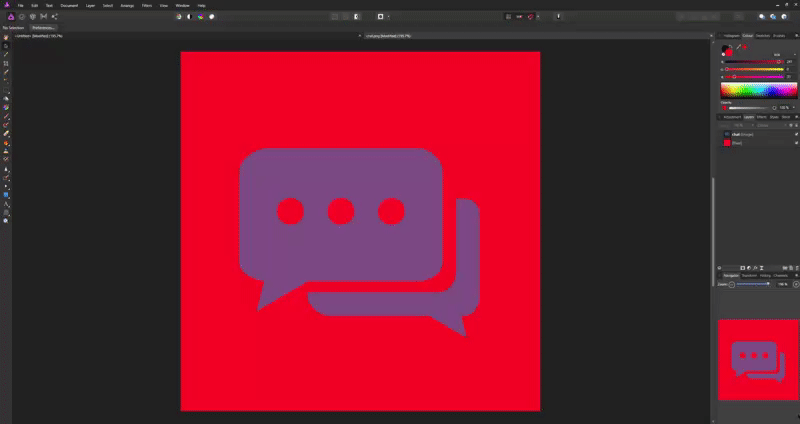Add a mask layer from the Layers panel
Screen dimensions: 800x424
743,268
